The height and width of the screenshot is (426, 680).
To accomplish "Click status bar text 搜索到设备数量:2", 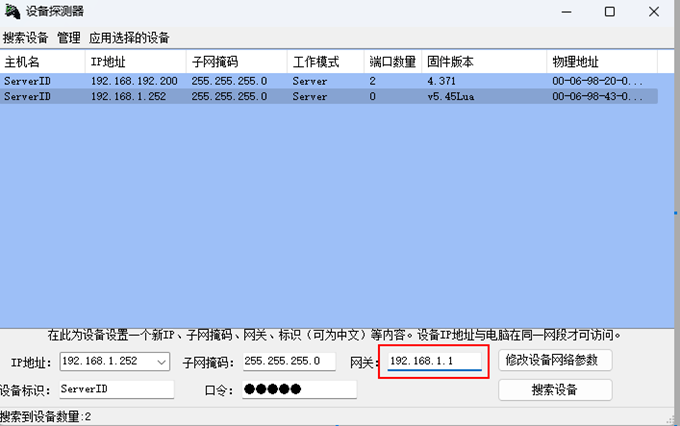I will [x=46, y=417].
